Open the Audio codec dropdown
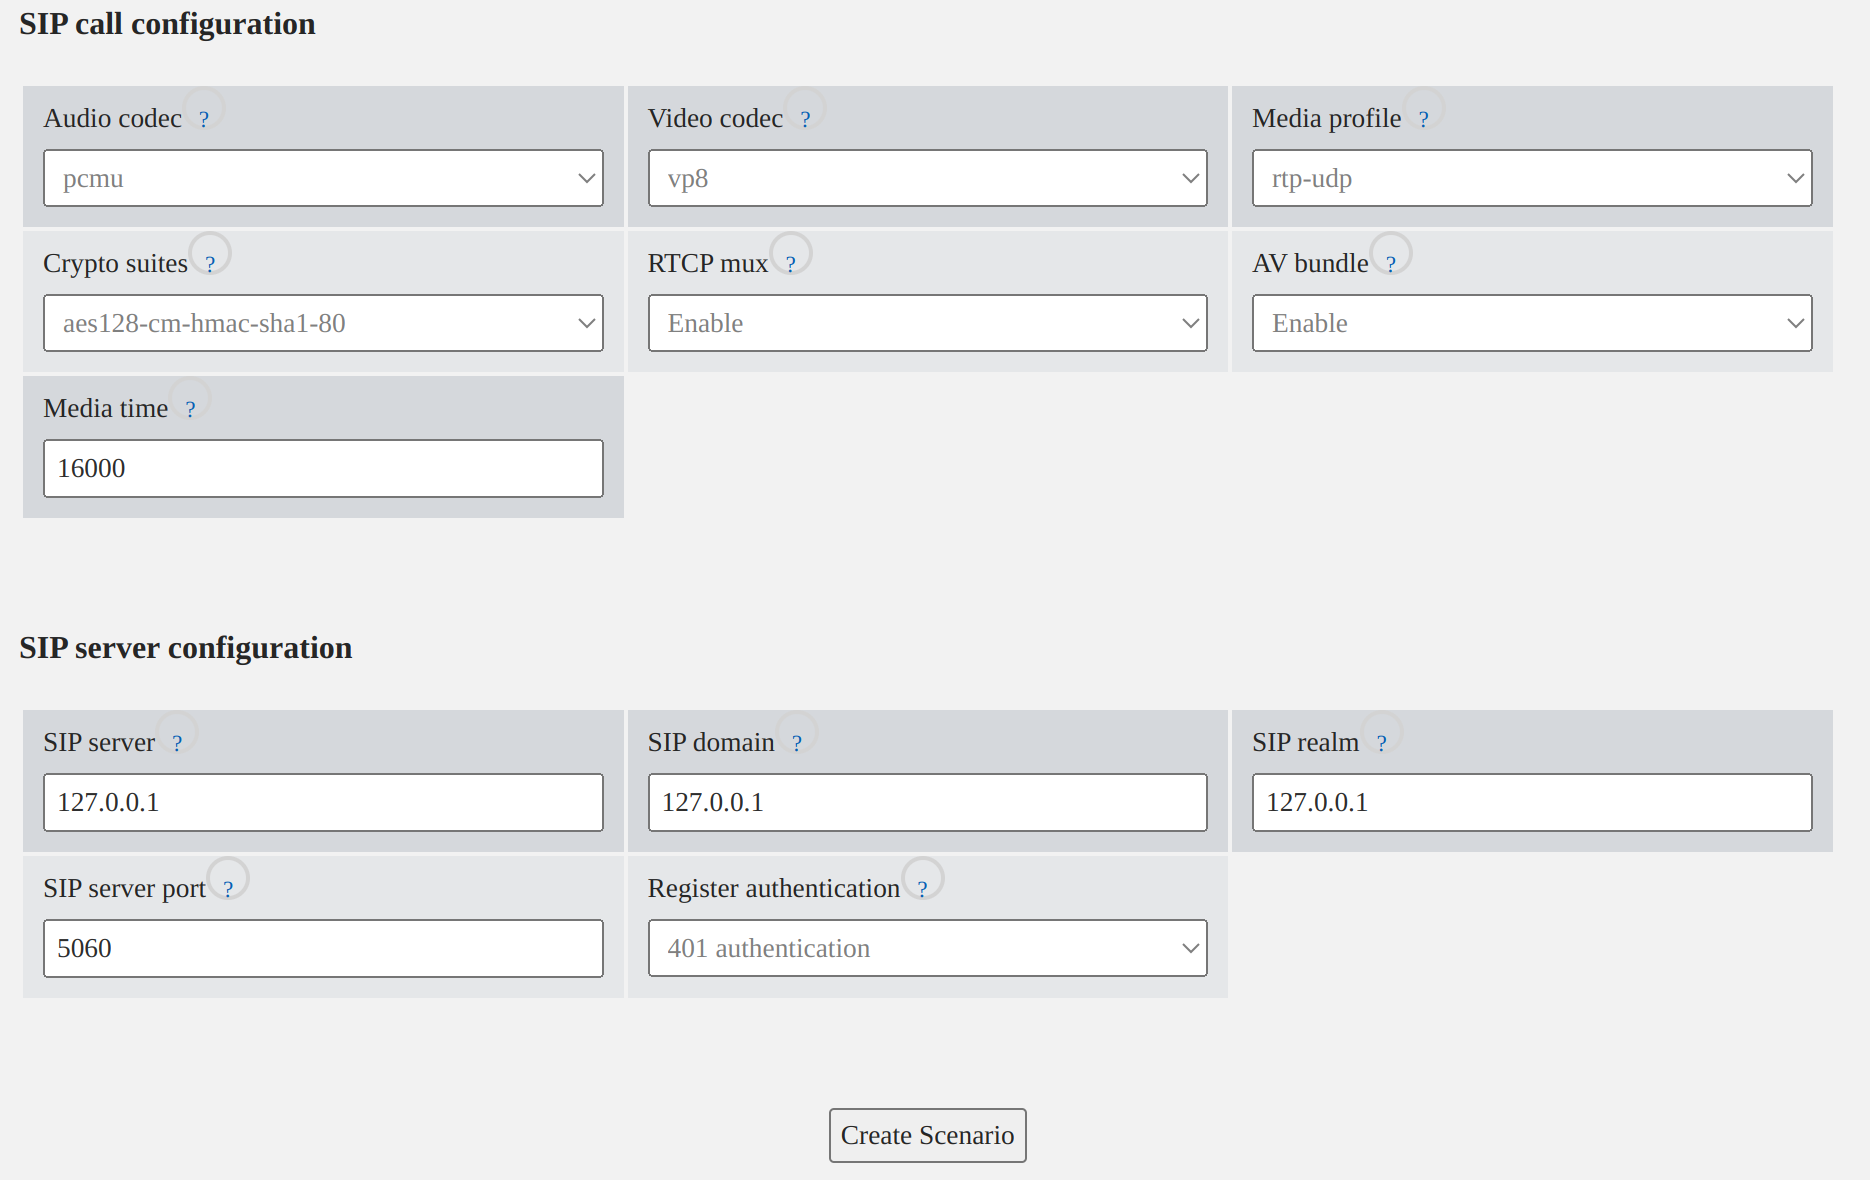 point(323,178)
